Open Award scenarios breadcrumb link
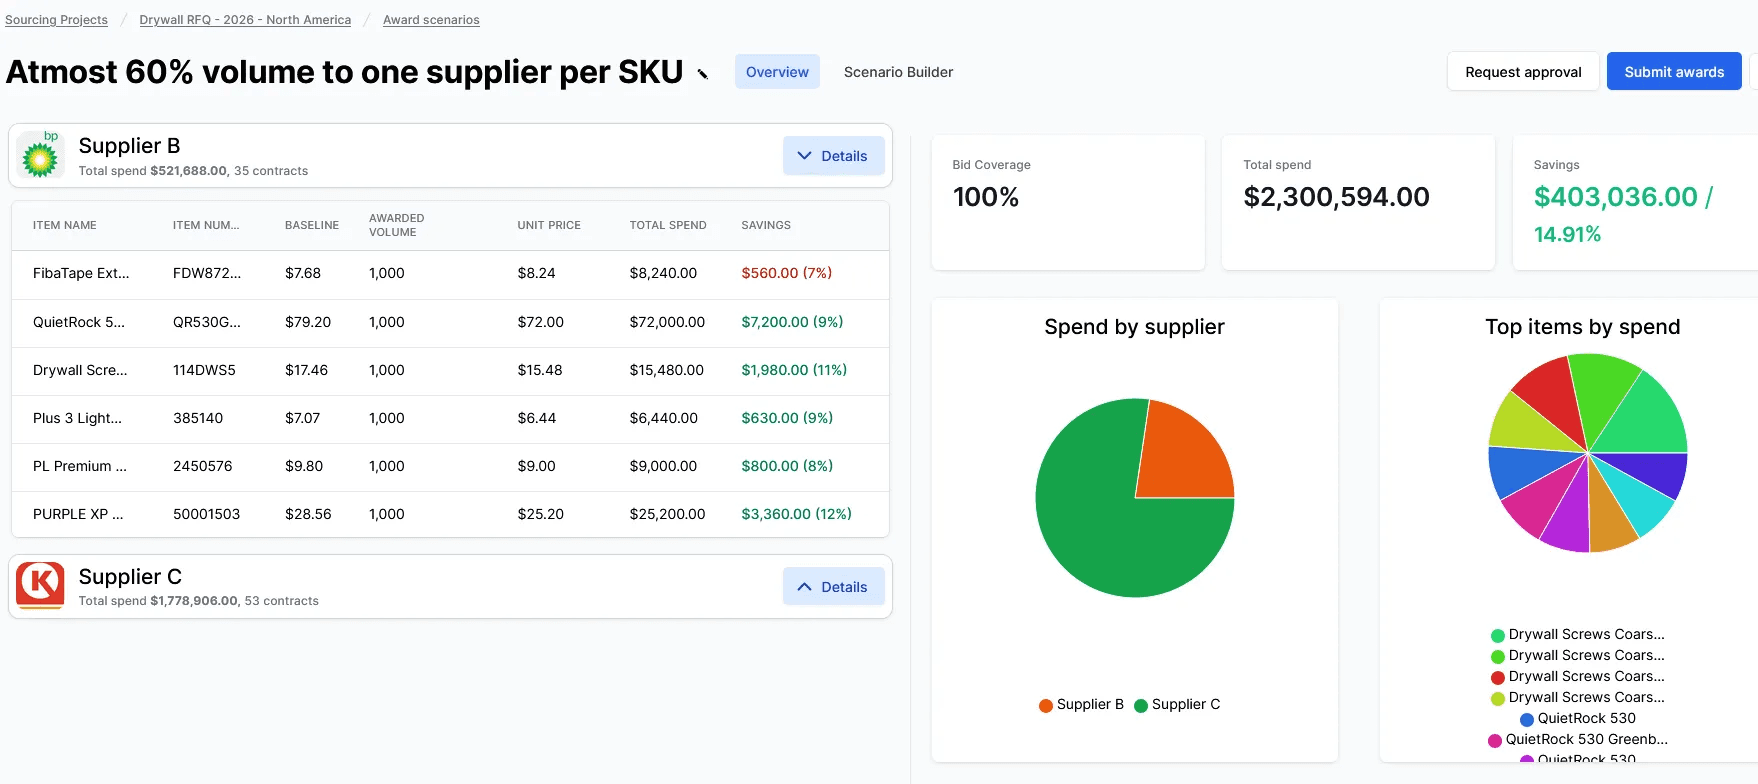Image resolution: width=1758 pixels, height=784 pixels. 431,20
